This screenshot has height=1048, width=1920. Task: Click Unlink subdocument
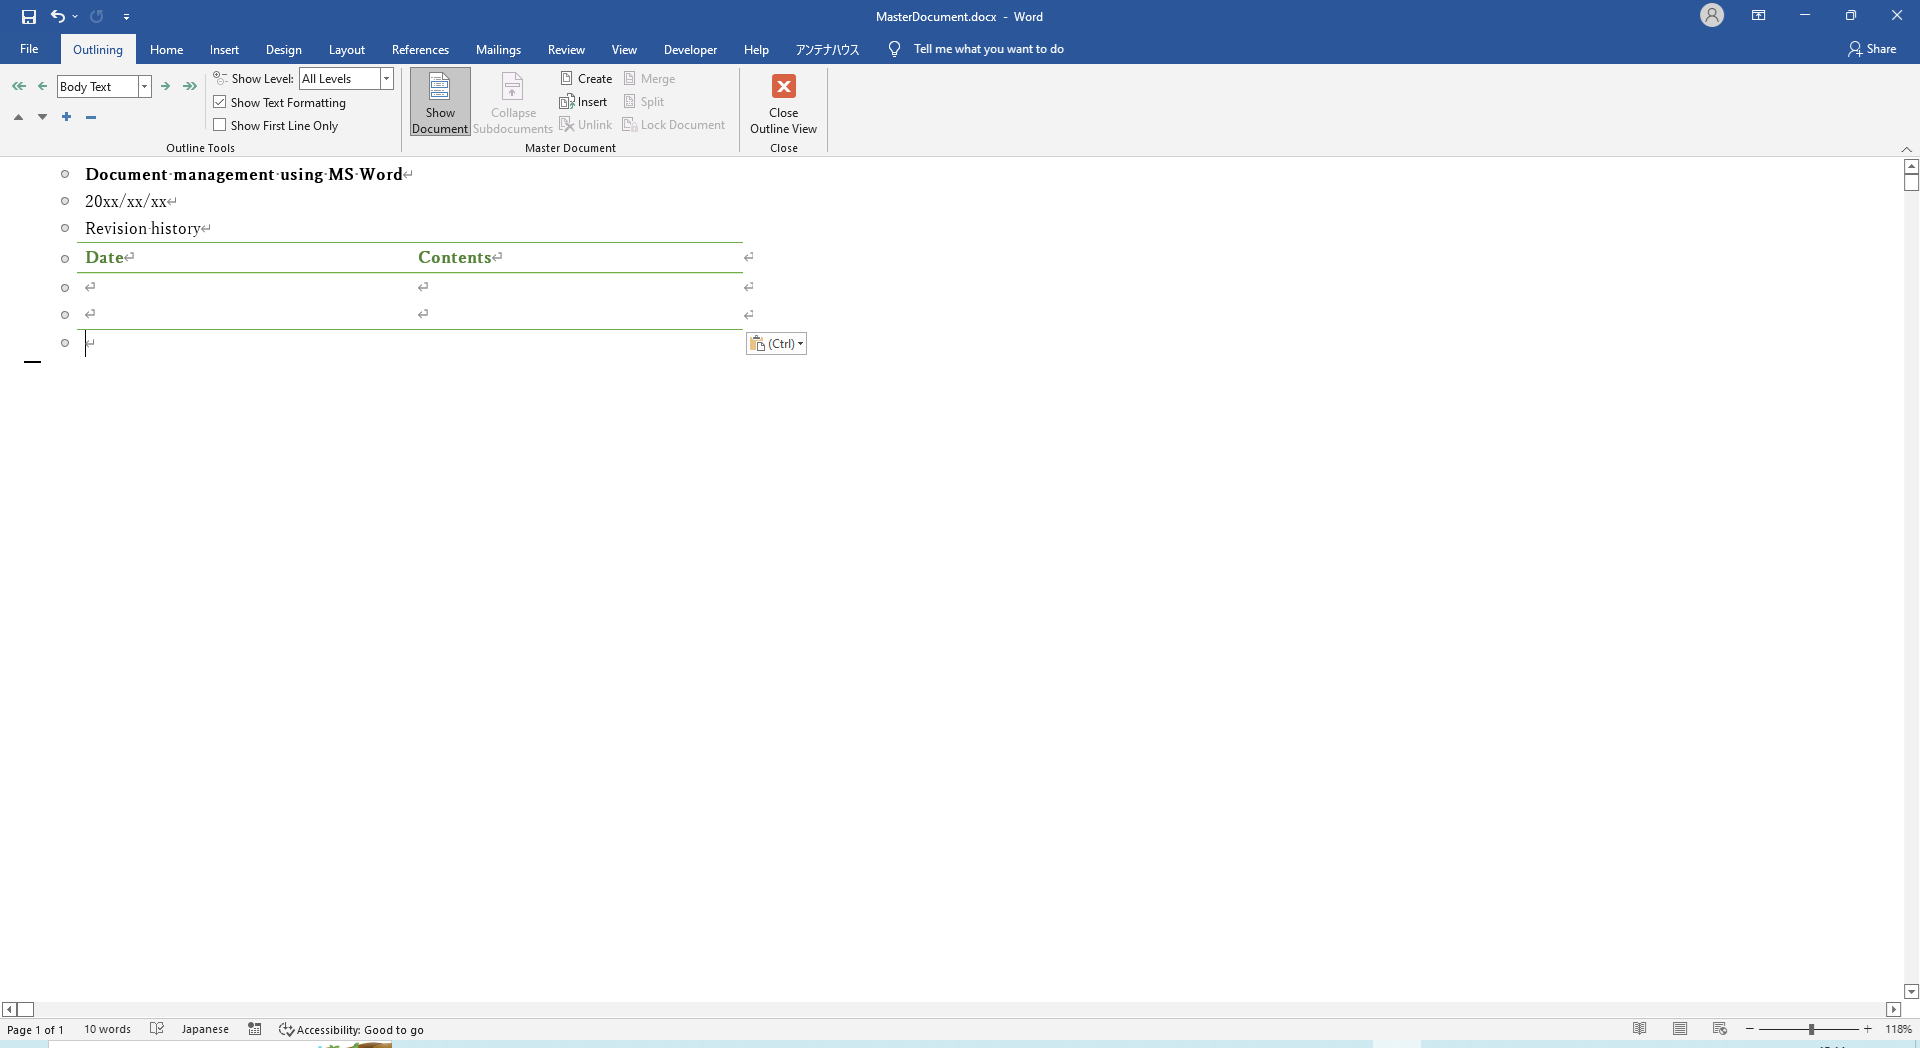[x=586, y=125]
